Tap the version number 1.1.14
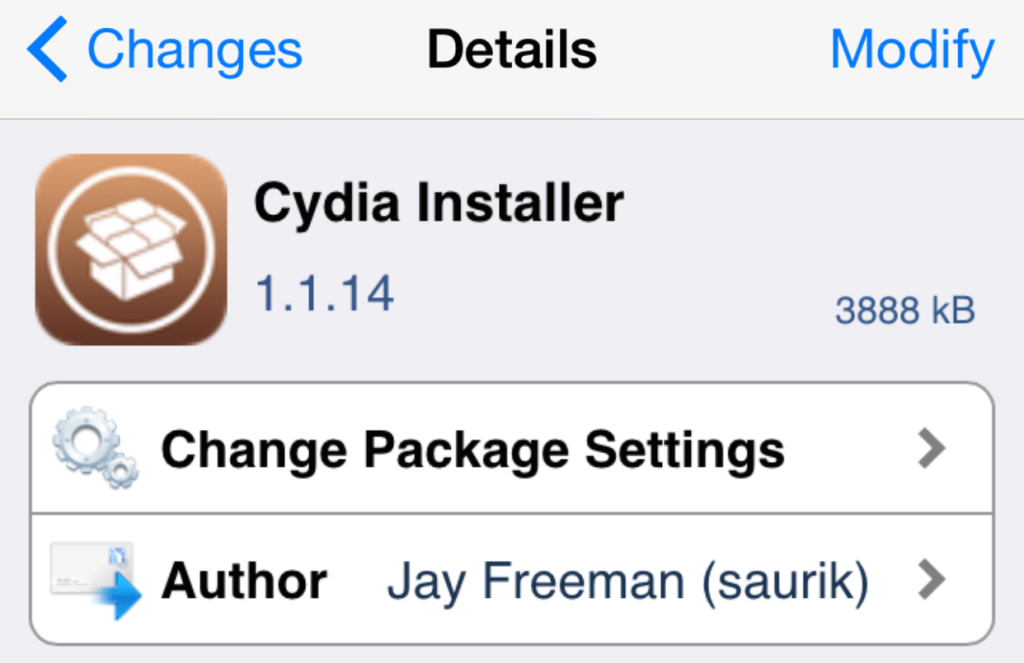The height and width of the screenshot is (663, 1024). [x=325, y=293]
